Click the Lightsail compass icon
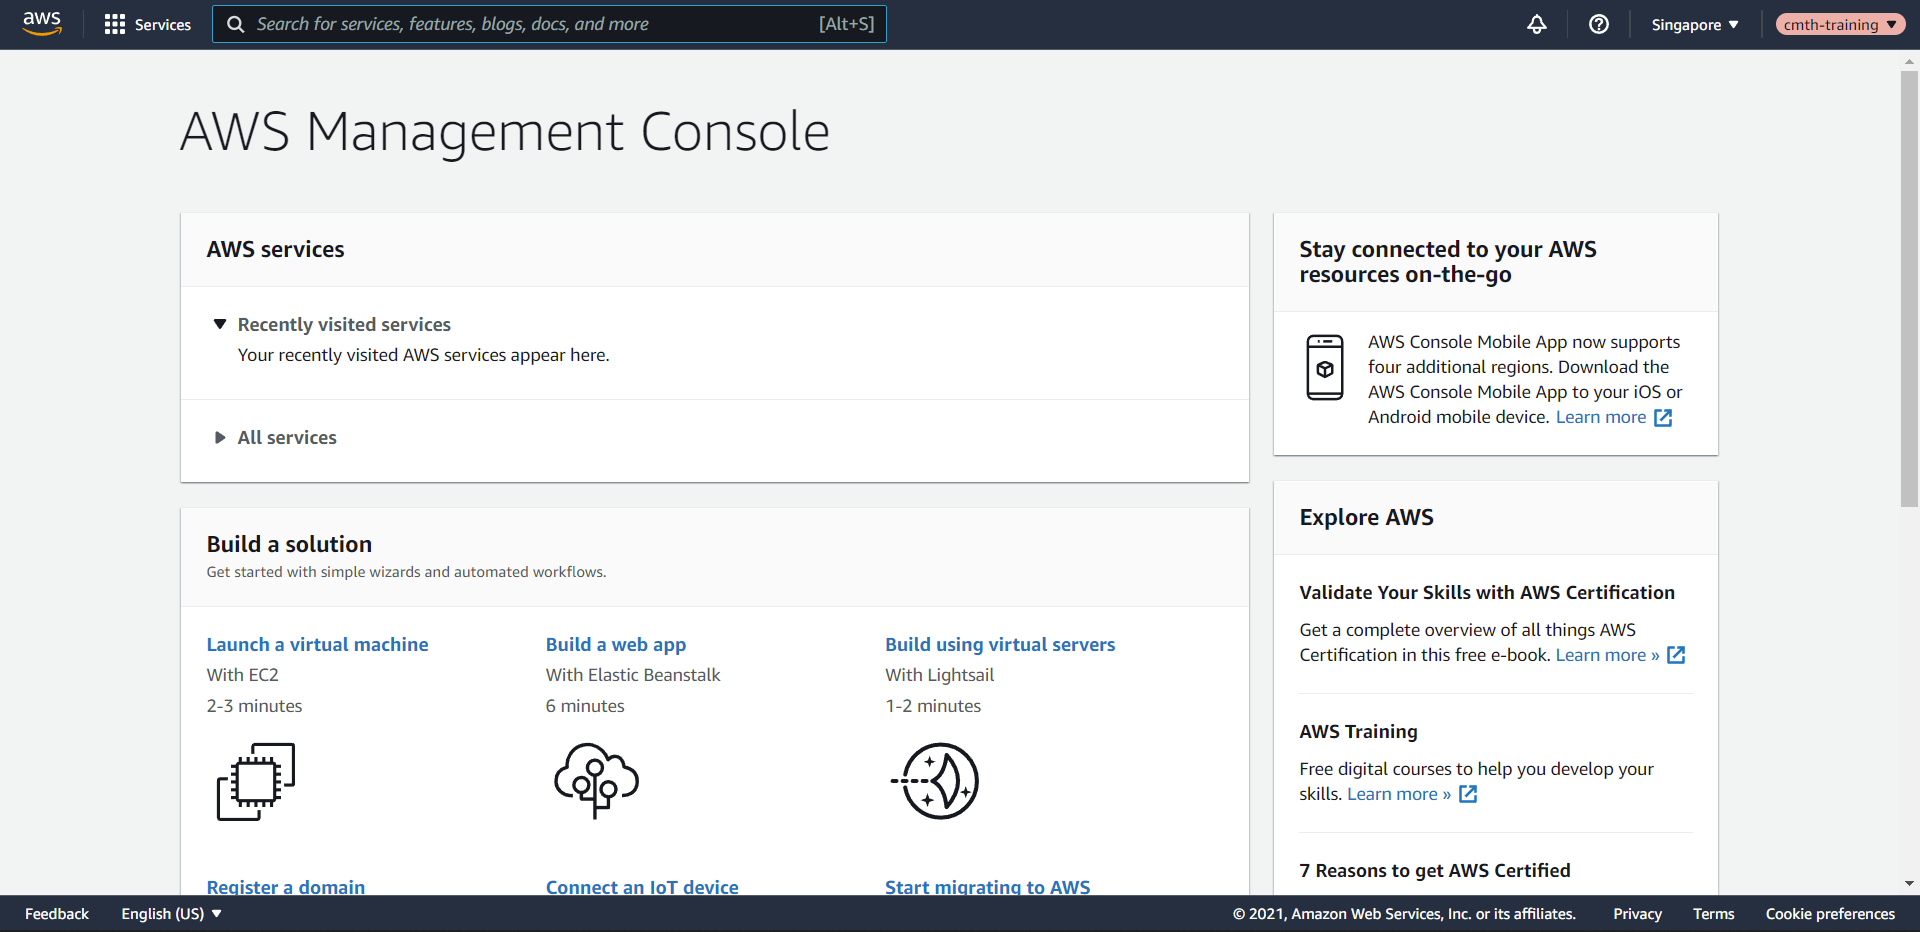 [x=935, y=781]
